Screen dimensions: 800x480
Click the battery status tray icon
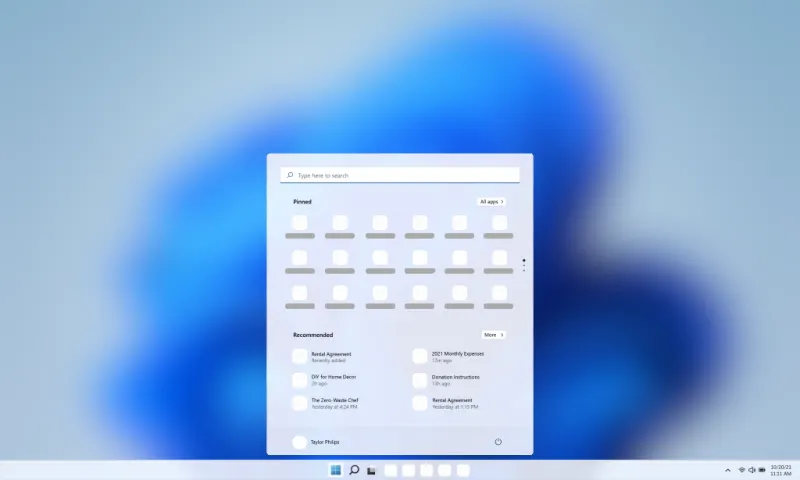[x=762, y=470]
